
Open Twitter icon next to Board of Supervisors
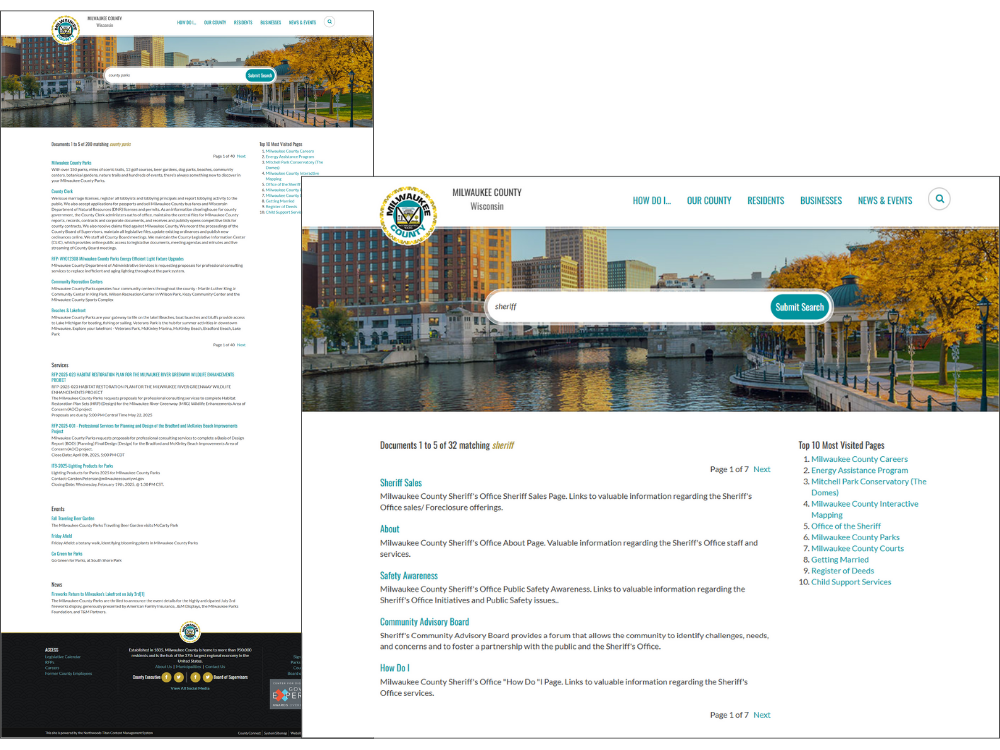point(206,677)
